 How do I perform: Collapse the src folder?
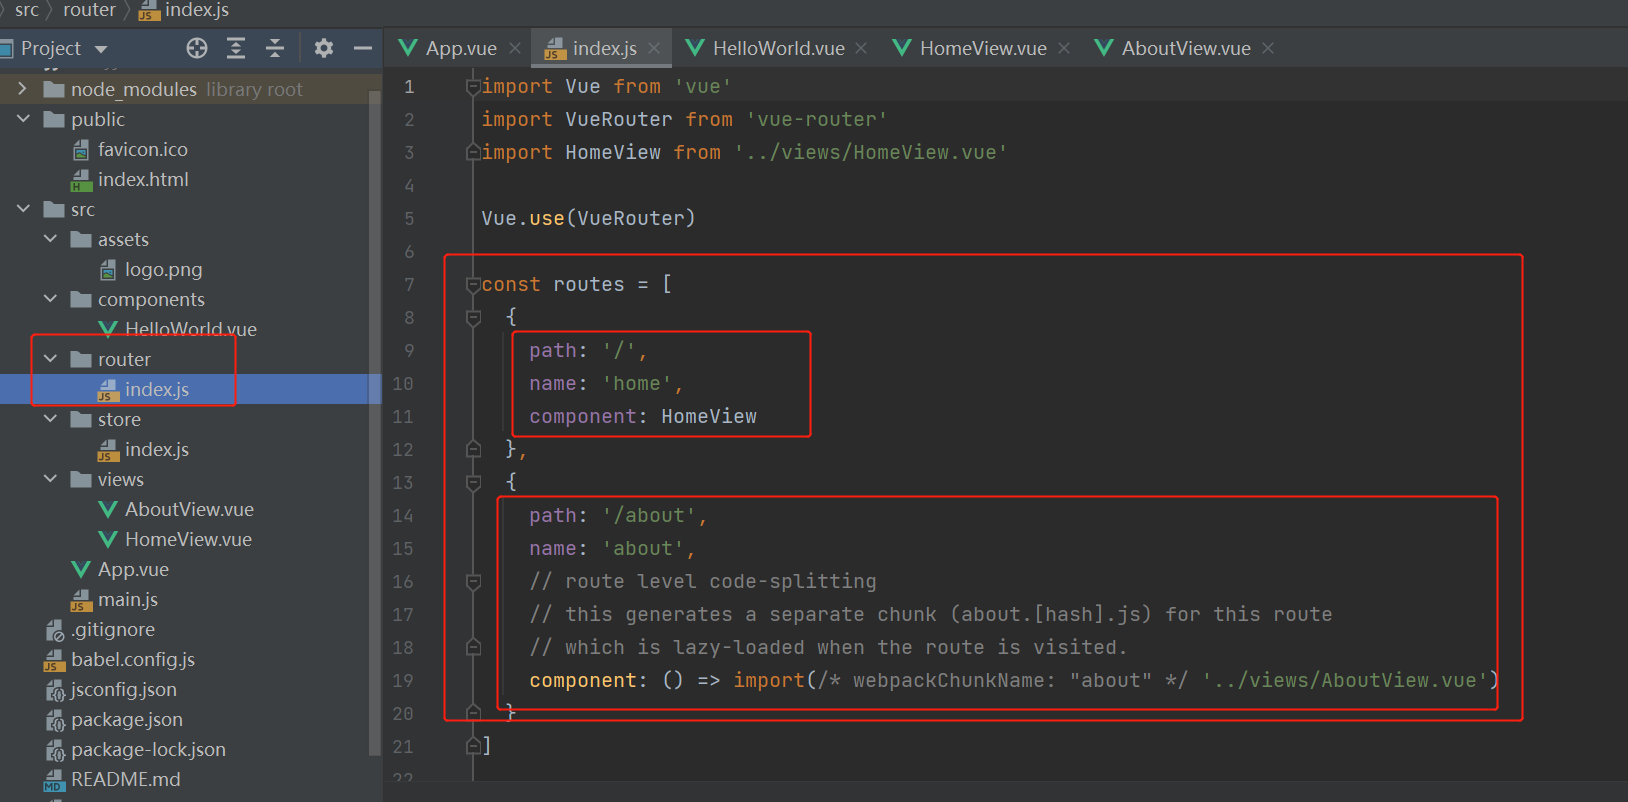click(x=23, y=209)
